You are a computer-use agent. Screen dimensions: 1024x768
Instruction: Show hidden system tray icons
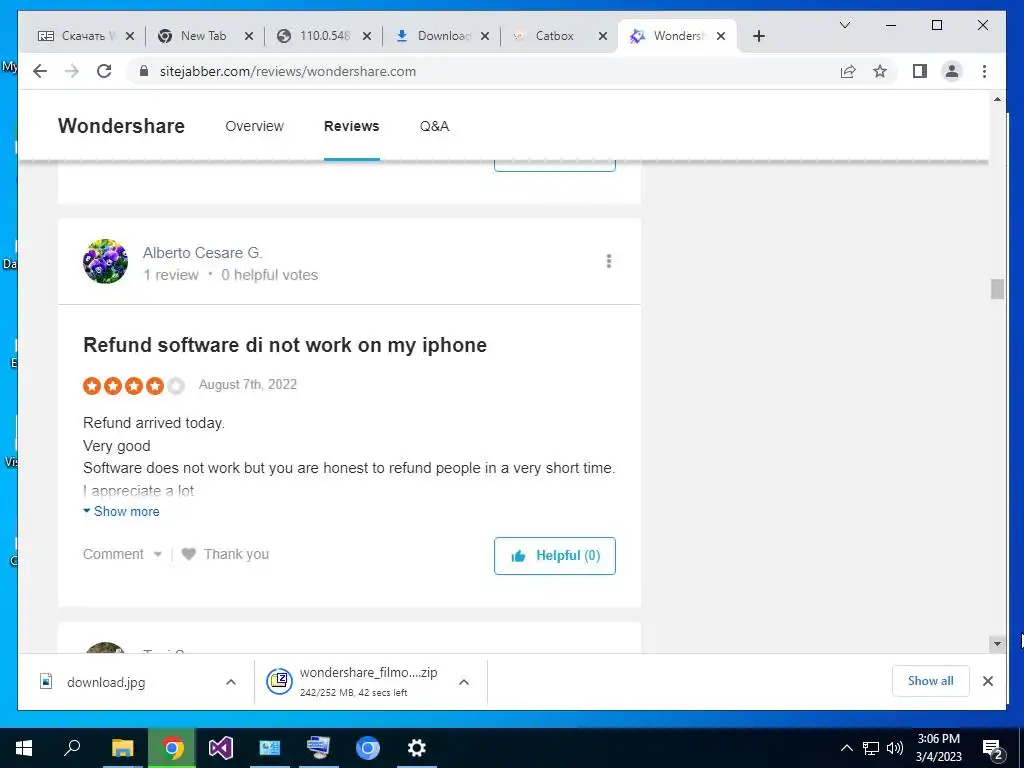click(846, 748)
